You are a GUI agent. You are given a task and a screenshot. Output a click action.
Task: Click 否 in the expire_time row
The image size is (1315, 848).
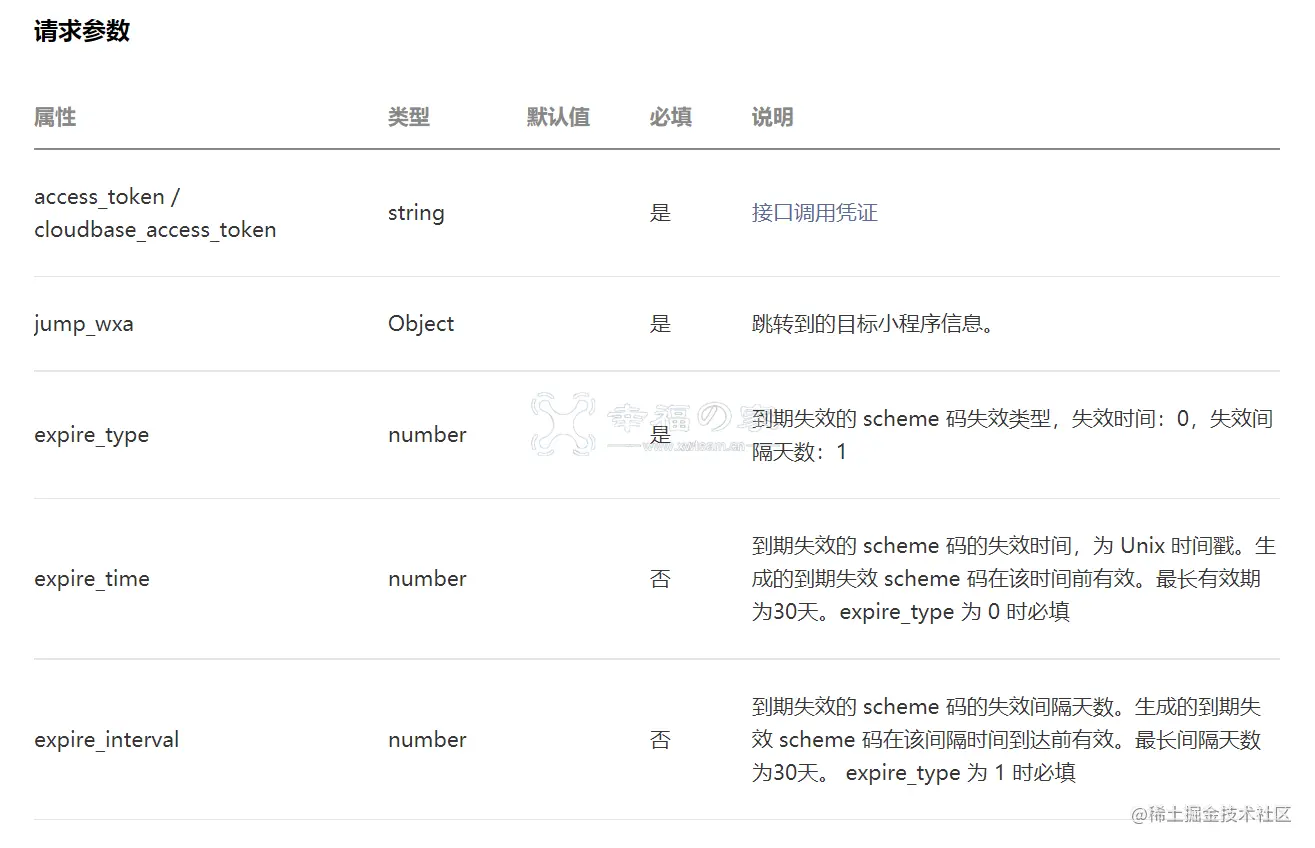click(x=660, y=579)
